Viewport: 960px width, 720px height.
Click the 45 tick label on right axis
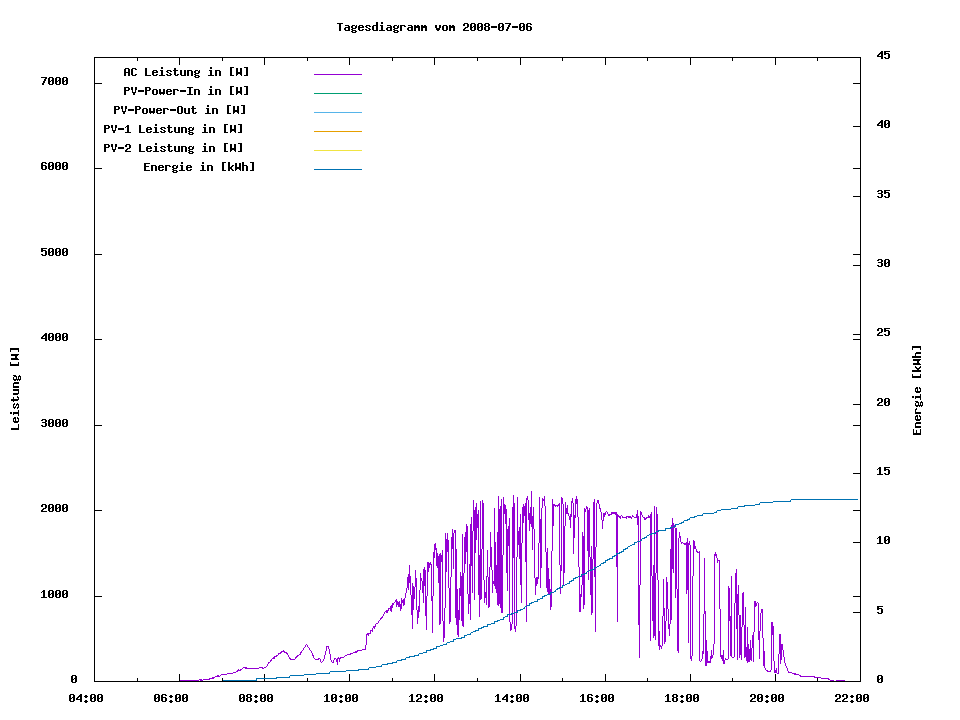click(x=883, y=55)
